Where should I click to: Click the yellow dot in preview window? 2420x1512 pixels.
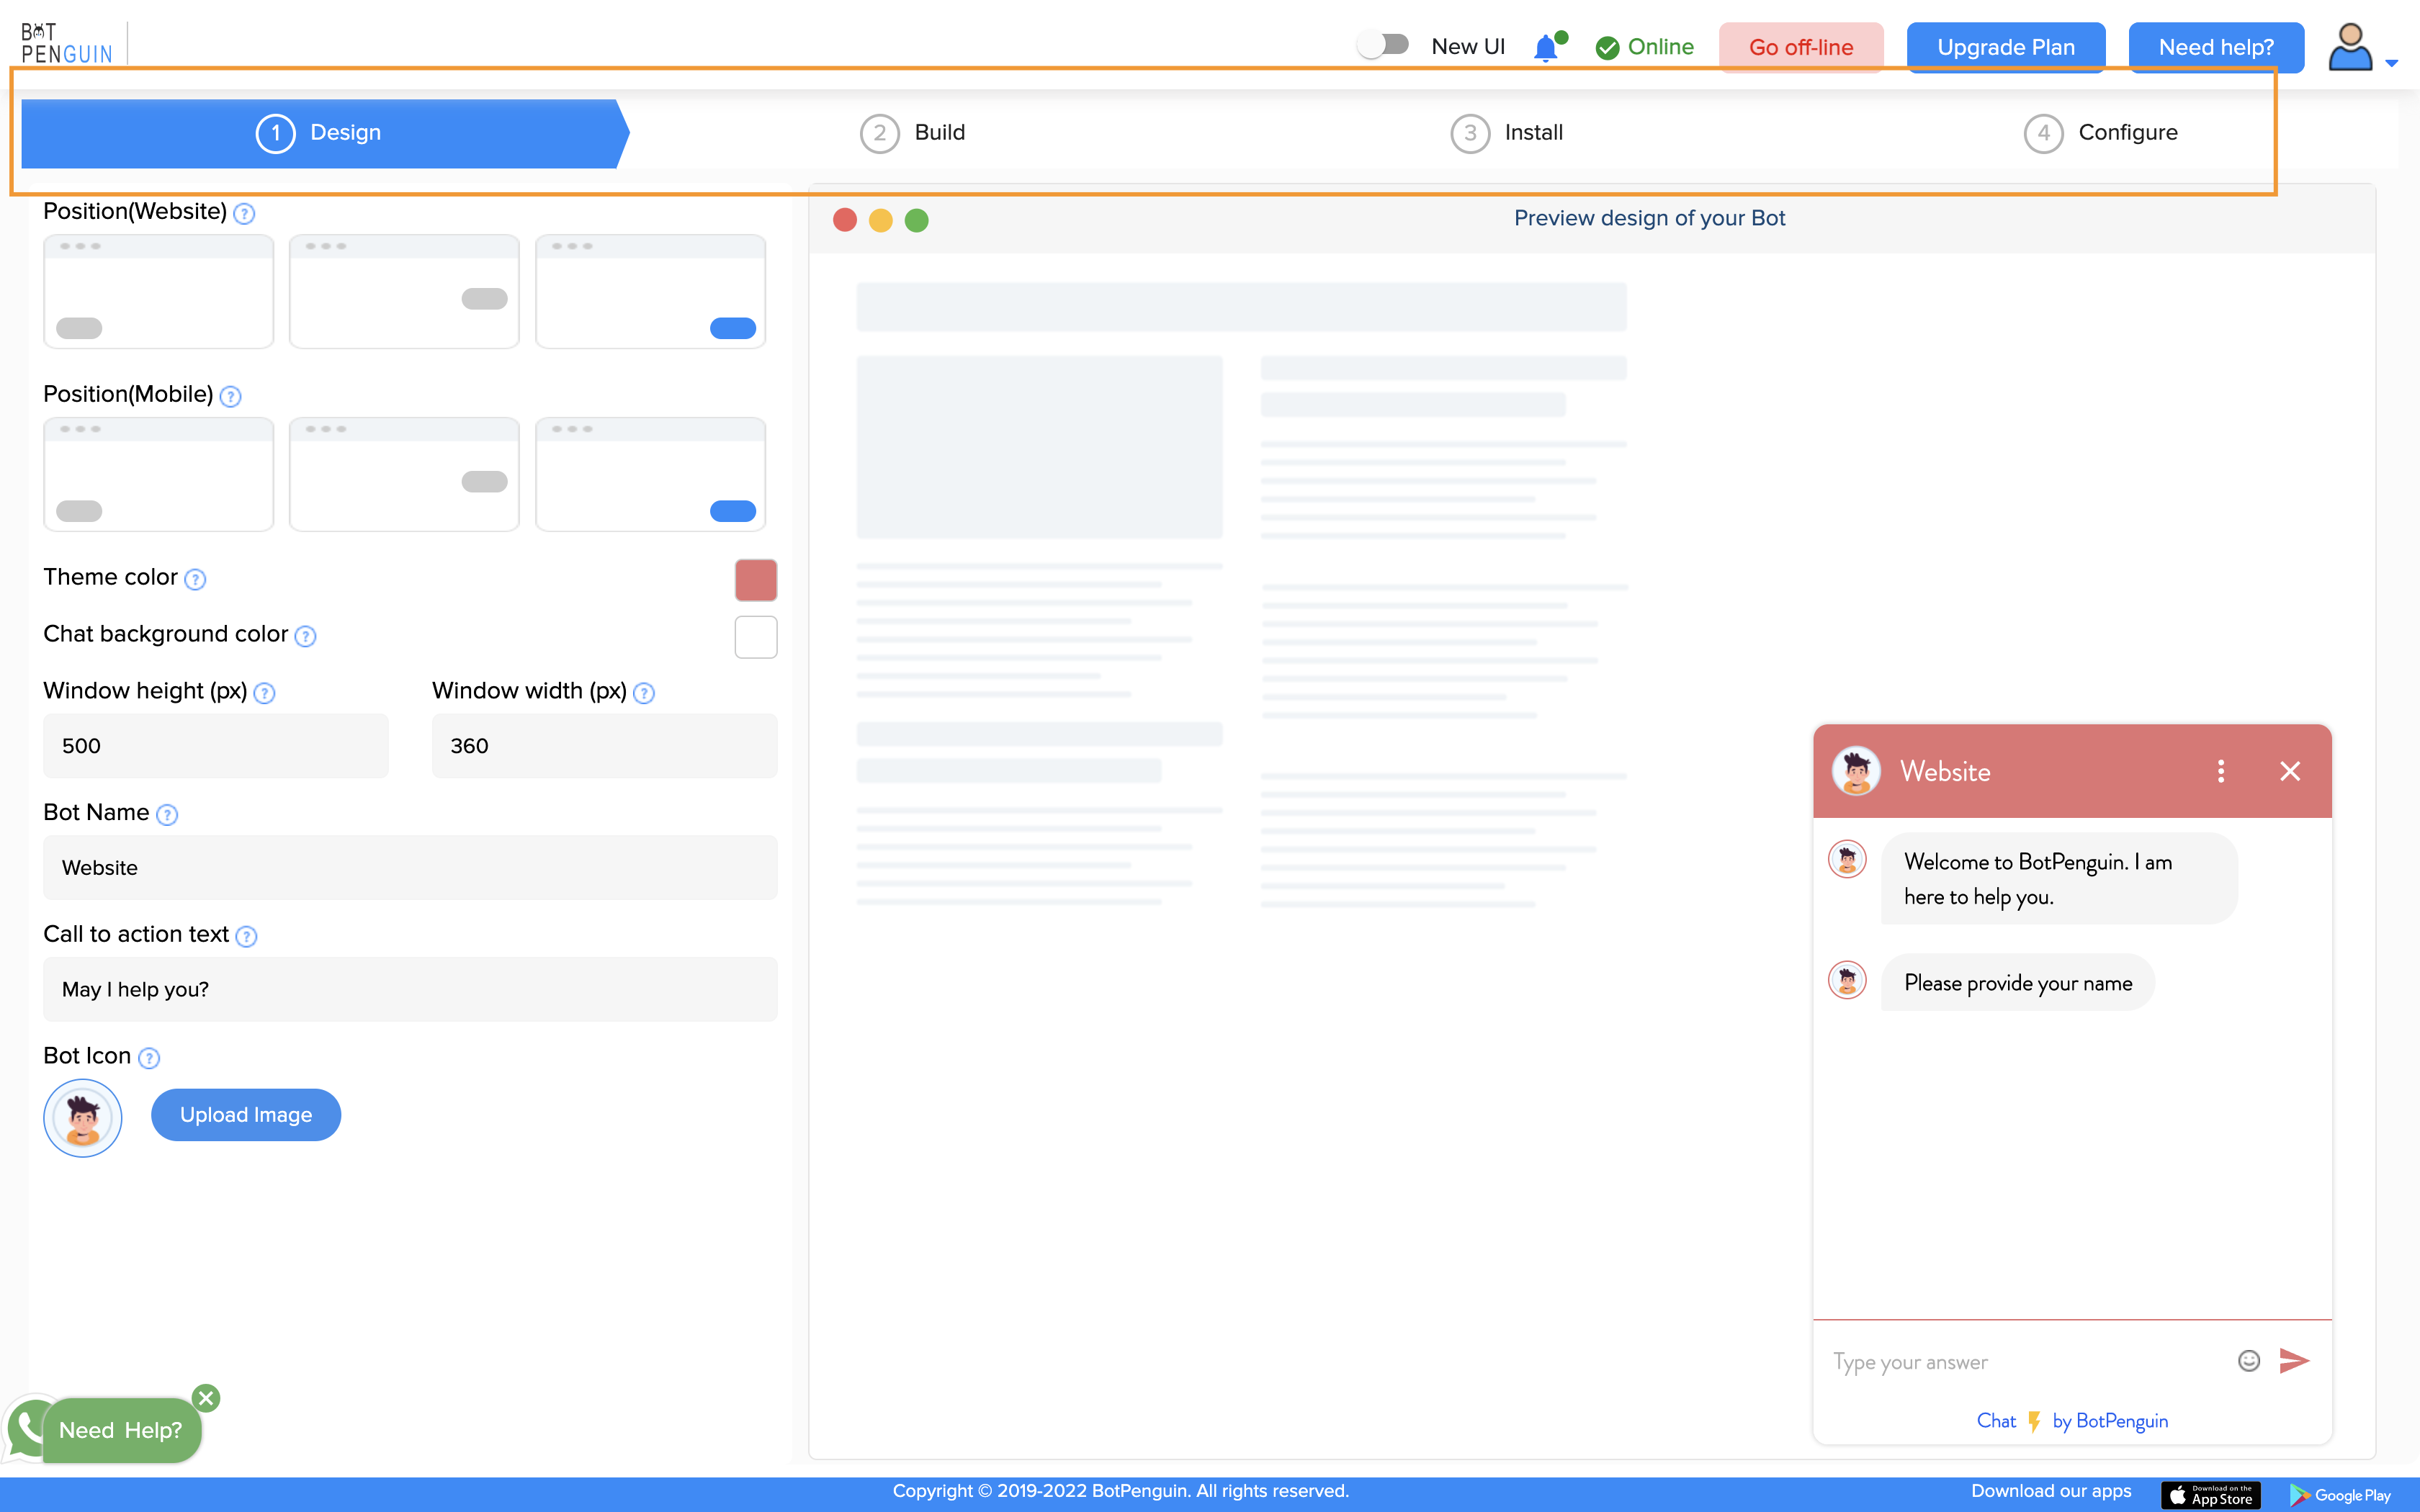coord(881,220)
